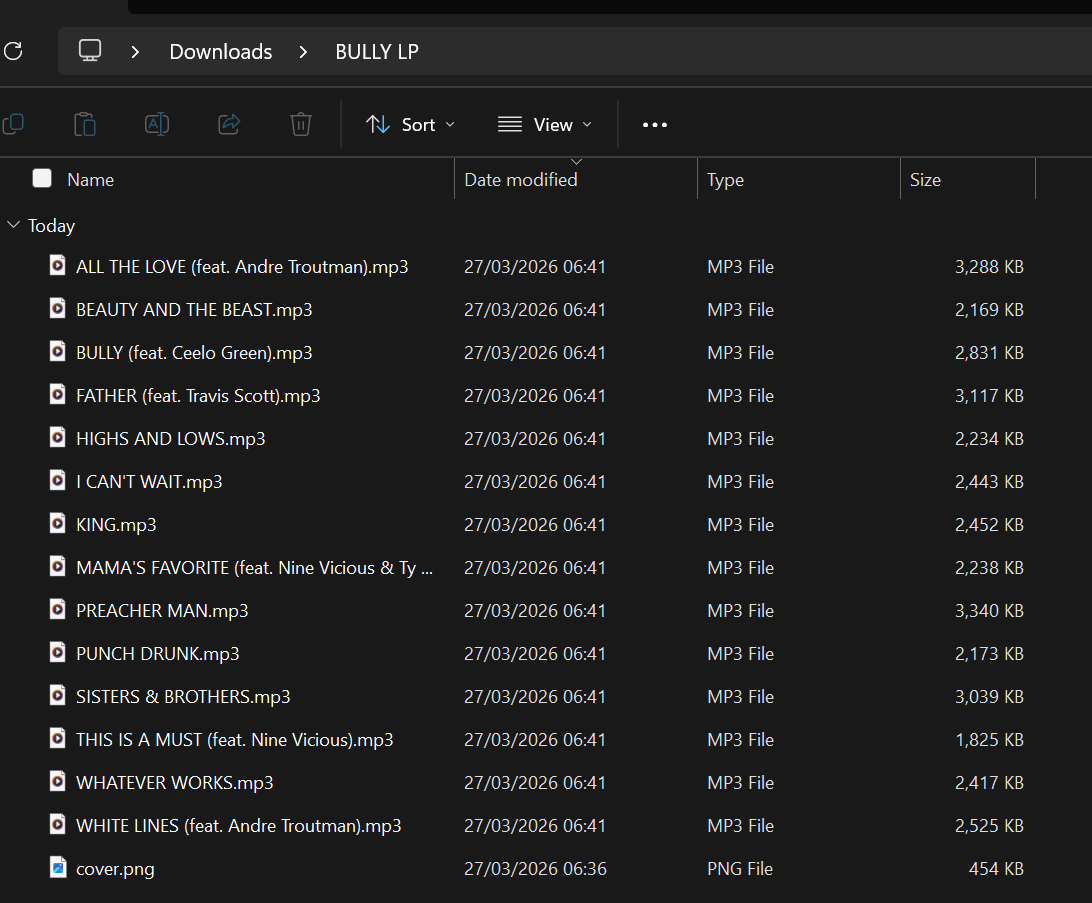The height and width of the screenshot is (903, 1092).
Task: Select THIS IS A MUST (feat. Nine Vicious).mp3
Action: tap(234, 740)
